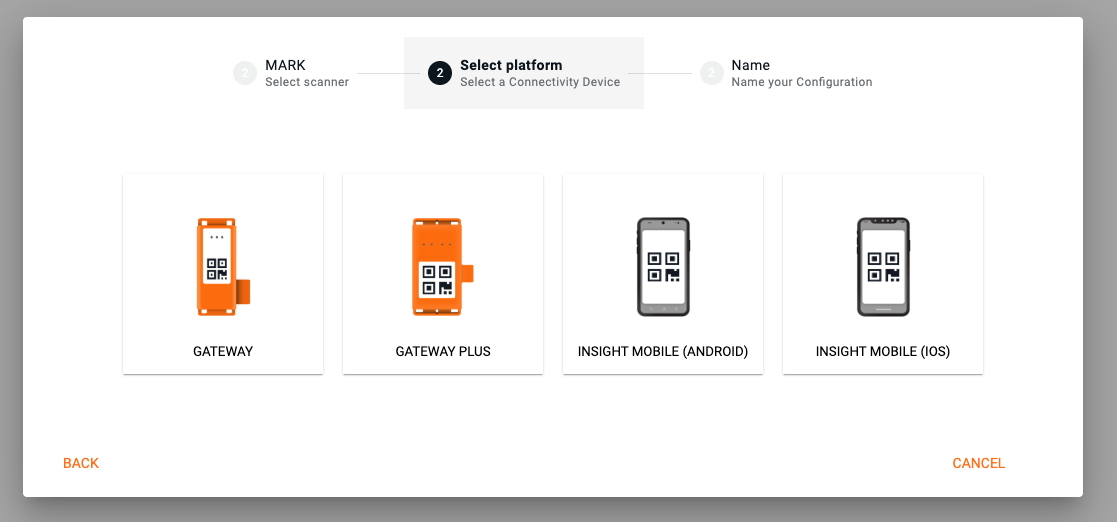Viewport: 1117px width, 522px height.
Task: Choose the Gateway Plus device icon
Action: [442, 267]
